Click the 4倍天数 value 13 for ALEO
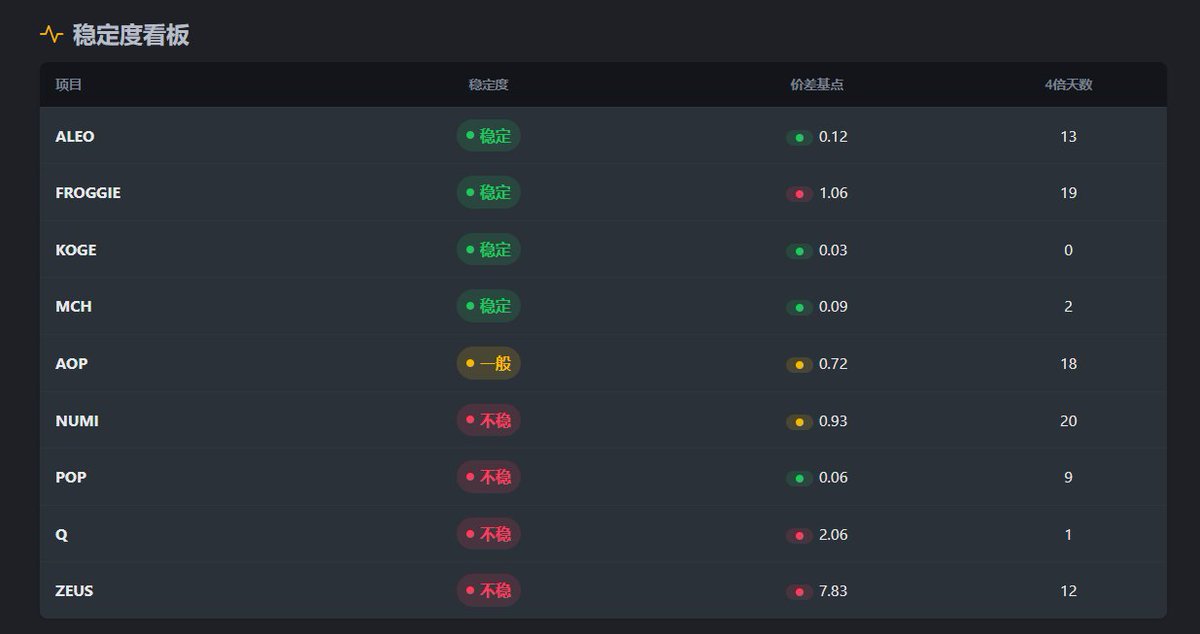 point(1068,136)
